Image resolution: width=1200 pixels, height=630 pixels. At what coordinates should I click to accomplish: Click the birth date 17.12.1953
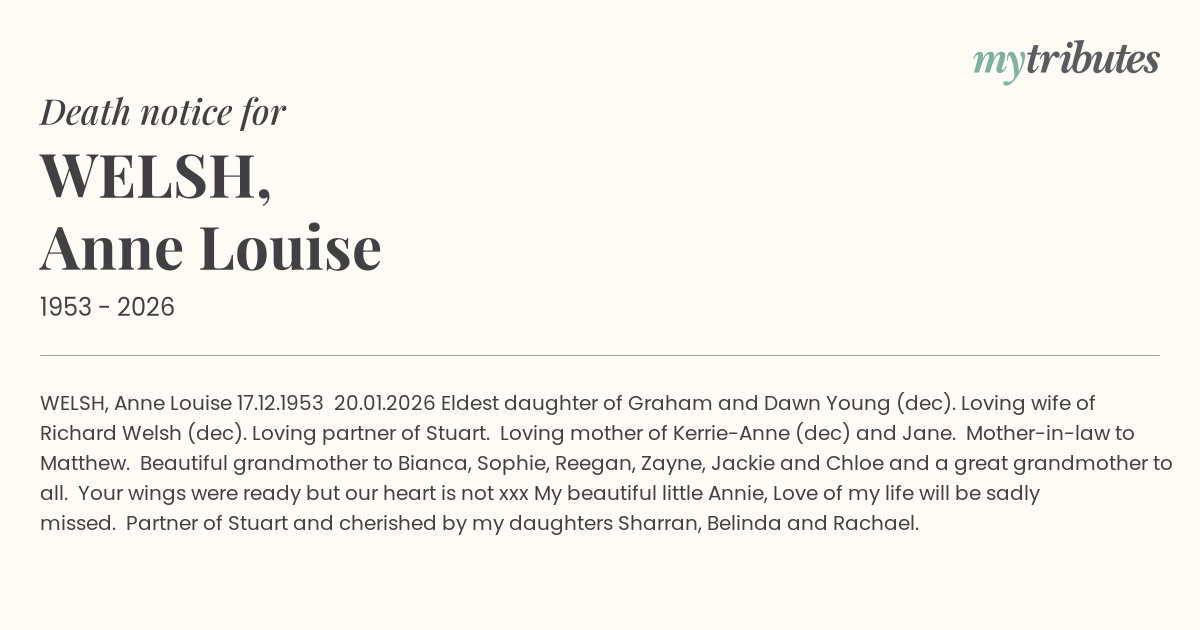coord(280,403)
